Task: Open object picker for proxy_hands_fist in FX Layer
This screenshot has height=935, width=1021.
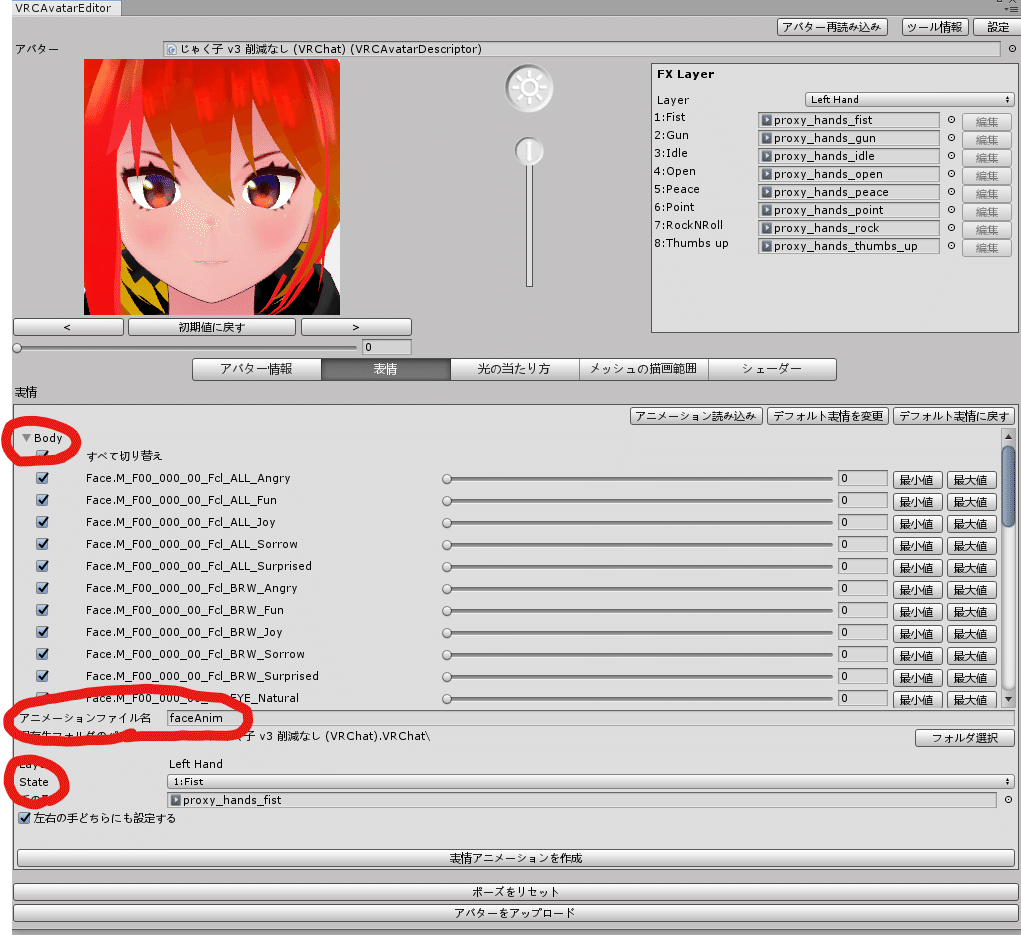Action: 951,120
